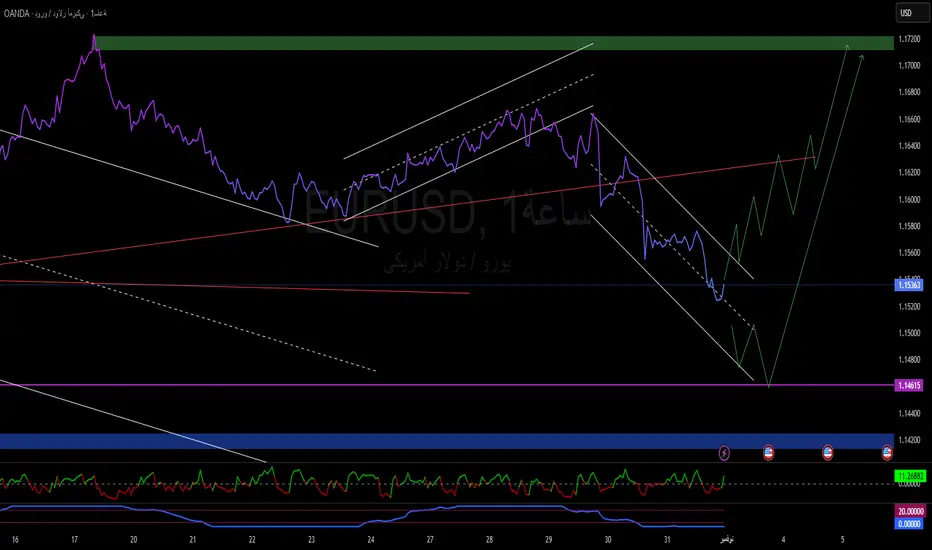
Task: Select the current price label 1.15363
Action: point(909,285)
